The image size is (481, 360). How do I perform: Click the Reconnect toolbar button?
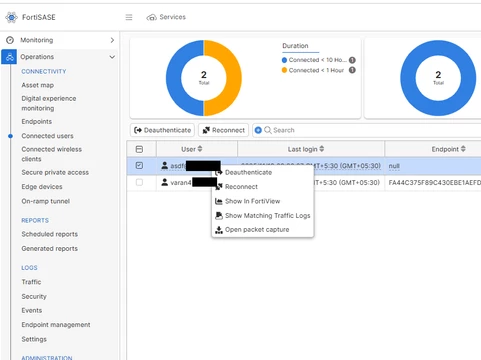[224, 130]
